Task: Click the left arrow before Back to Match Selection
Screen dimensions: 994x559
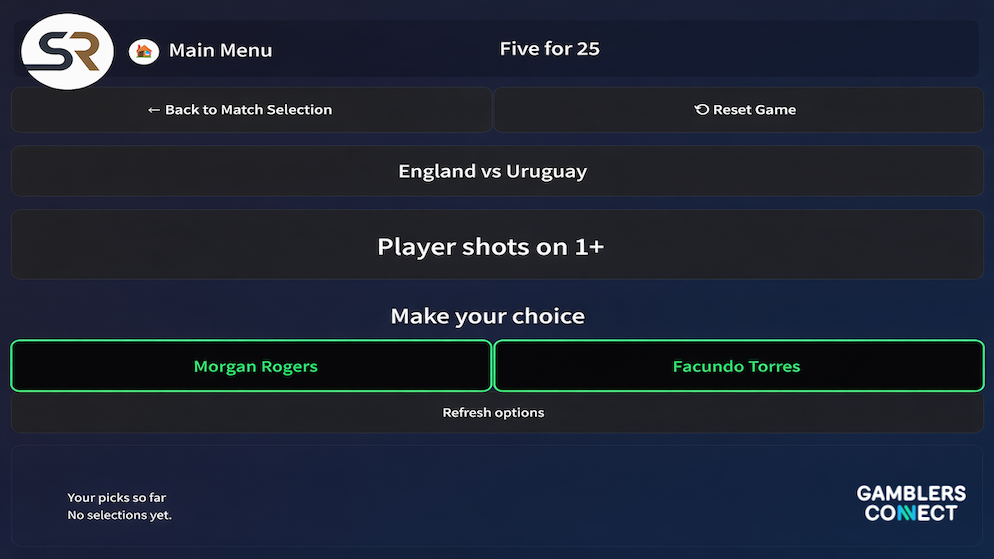Action: 153,110
